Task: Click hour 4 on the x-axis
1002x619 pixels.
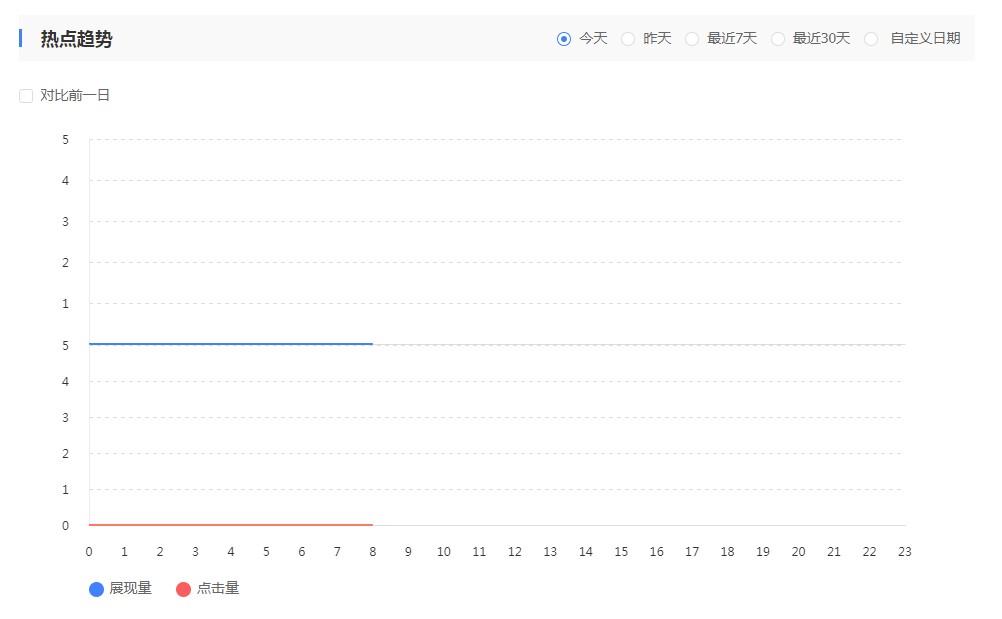Action: 231,552
